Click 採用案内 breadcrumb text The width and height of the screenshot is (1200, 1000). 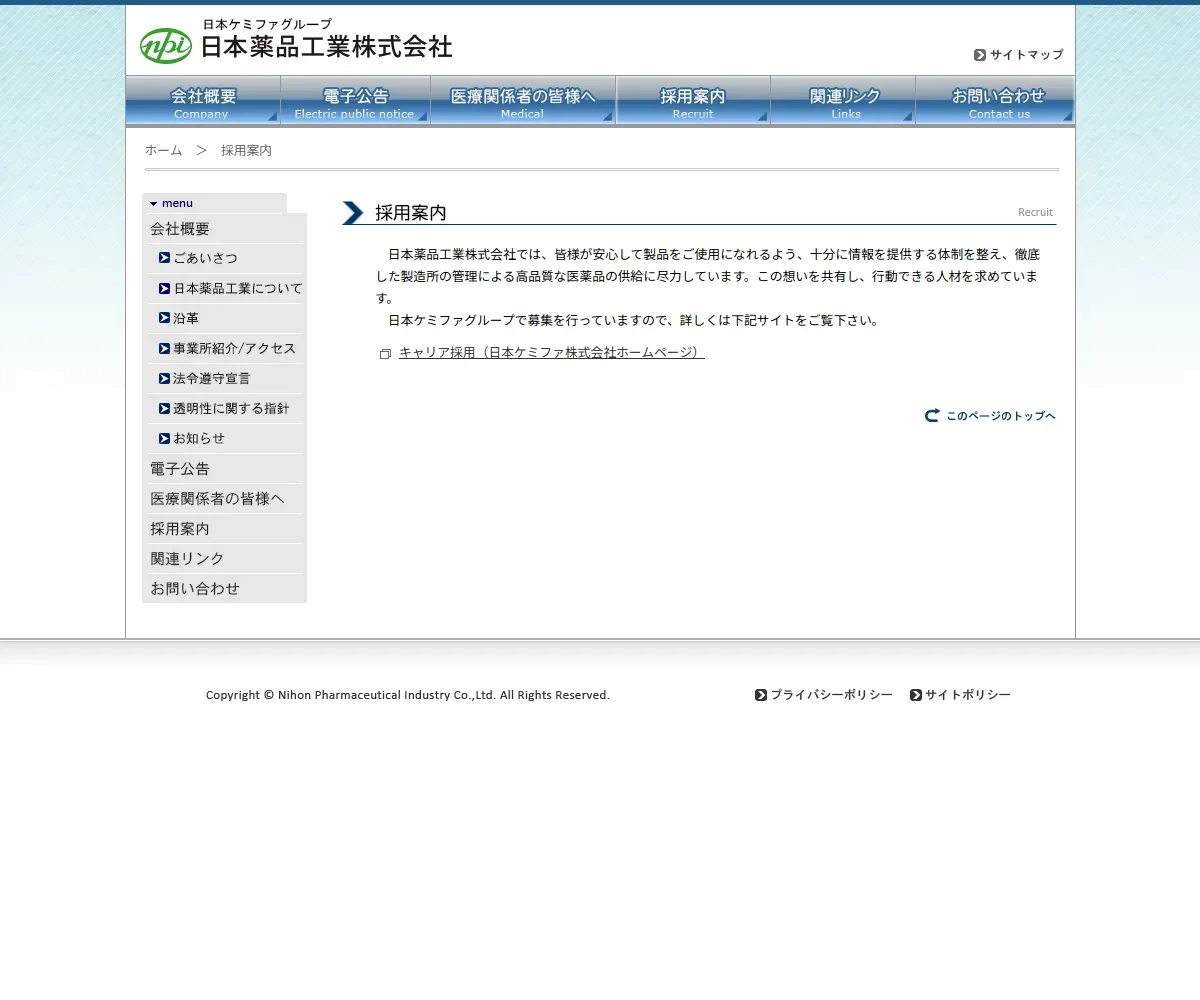tap(246, 150)
